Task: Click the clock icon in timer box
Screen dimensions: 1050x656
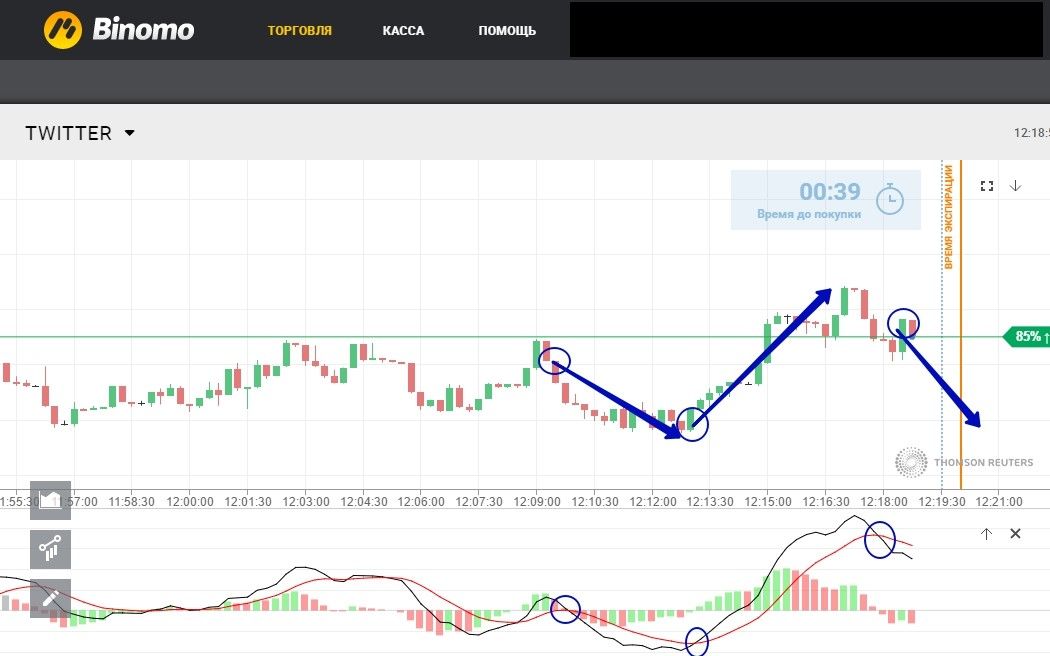Action: click(x=890, y=199)
